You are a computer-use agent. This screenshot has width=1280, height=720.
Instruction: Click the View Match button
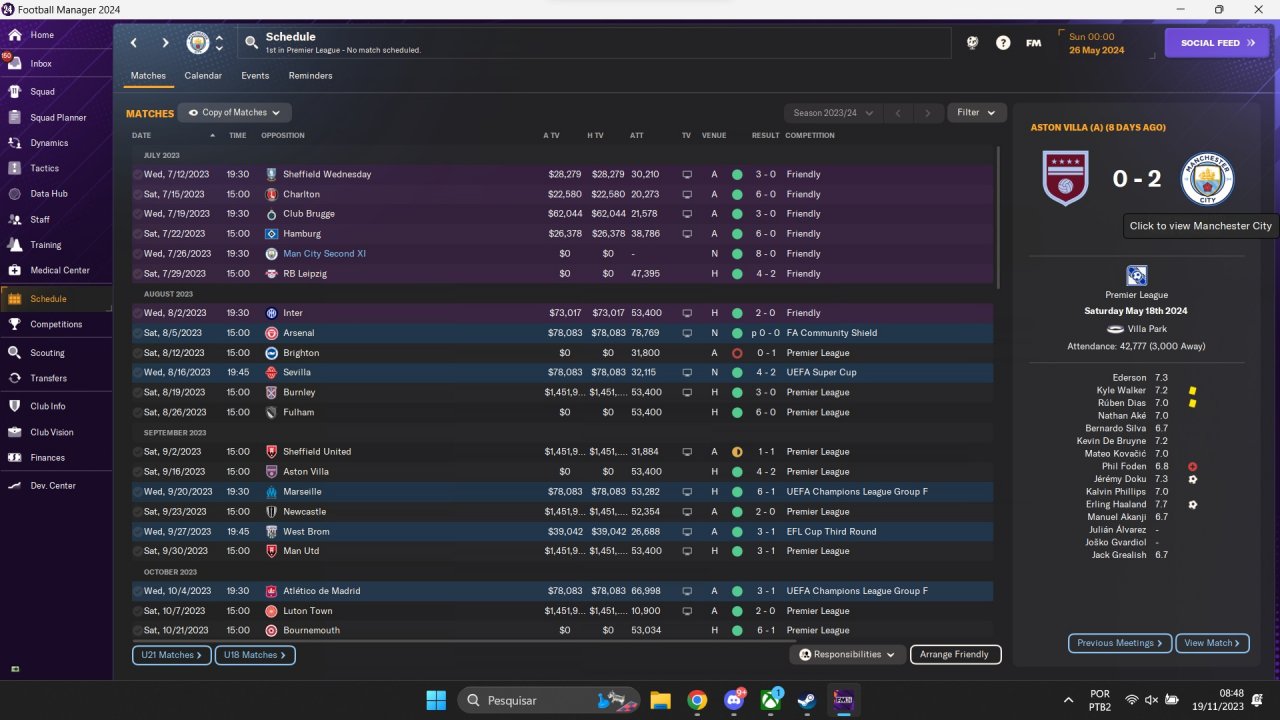tap(1212, 643)
